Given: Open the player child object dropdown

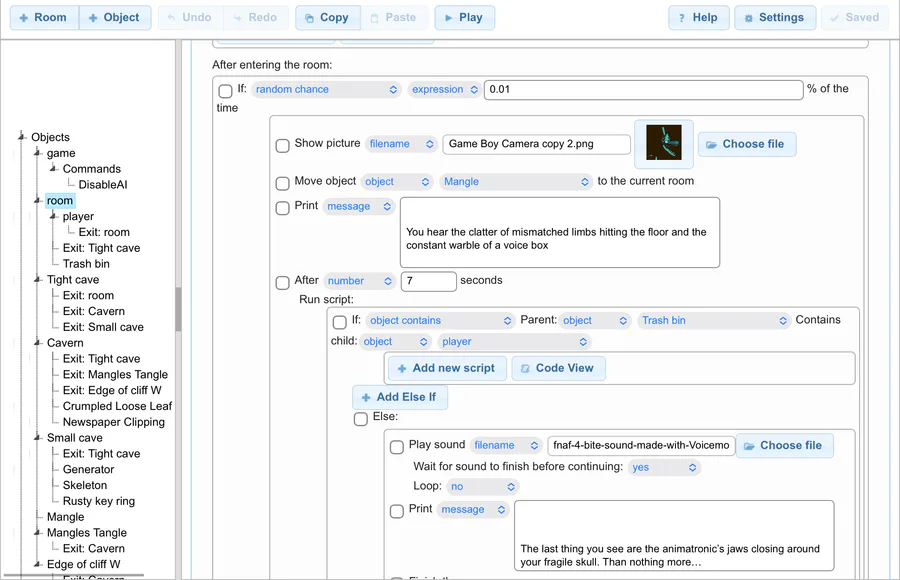Looking at the screenshot, I should (514, 342).
